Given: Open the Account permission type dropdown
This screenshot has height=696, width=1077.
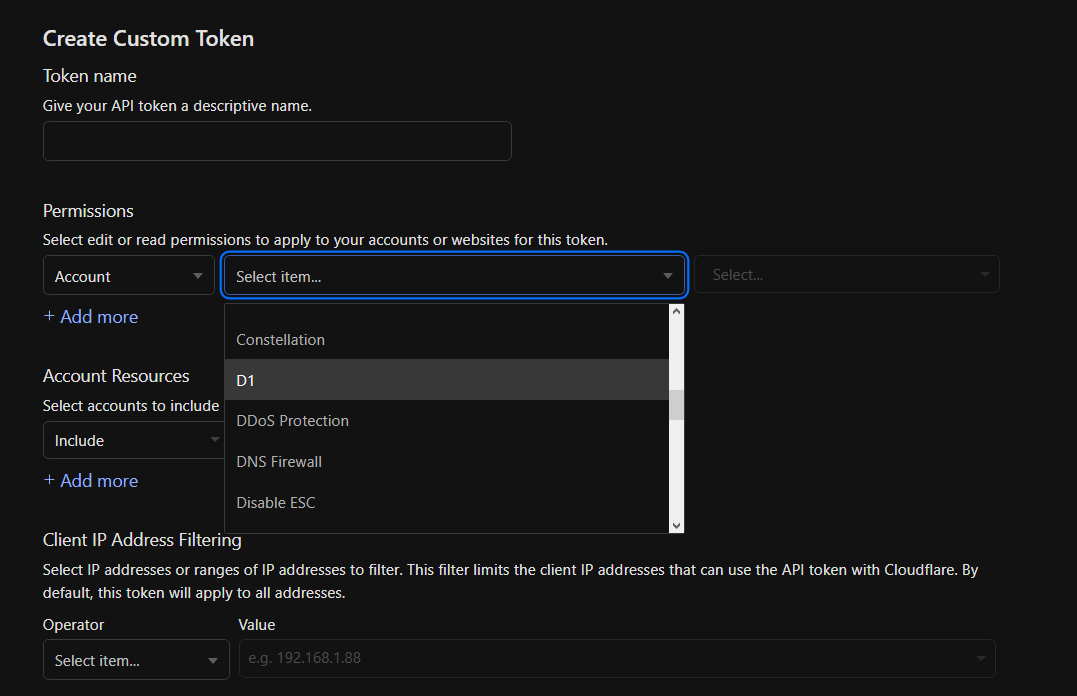Looking at the screenshot, I should tap(128, 276).
